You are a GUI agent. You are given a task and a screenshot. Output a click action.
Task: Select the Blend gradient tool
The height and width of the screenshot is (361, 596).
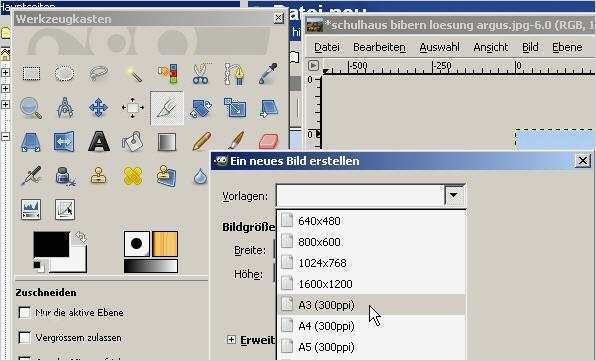pos(167,142)
